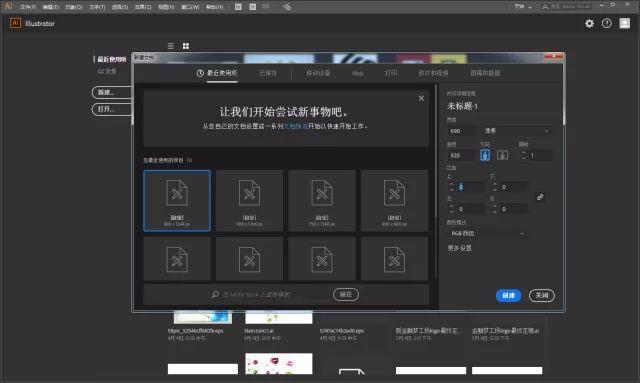Adjust the top bleed (上) stepper
The image size is (640, 383).
pos(452,187)
